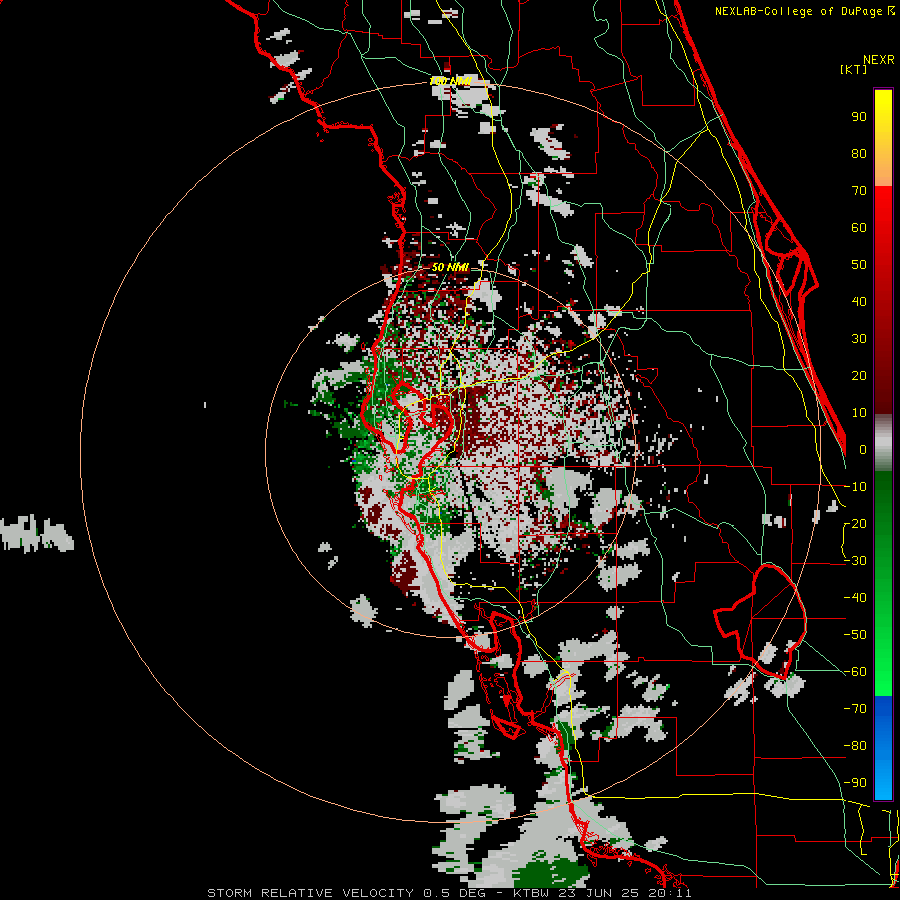The width and height of the screenshot is (900, 900).
Task: Click the positive 70 scale value
Action: 859,191
